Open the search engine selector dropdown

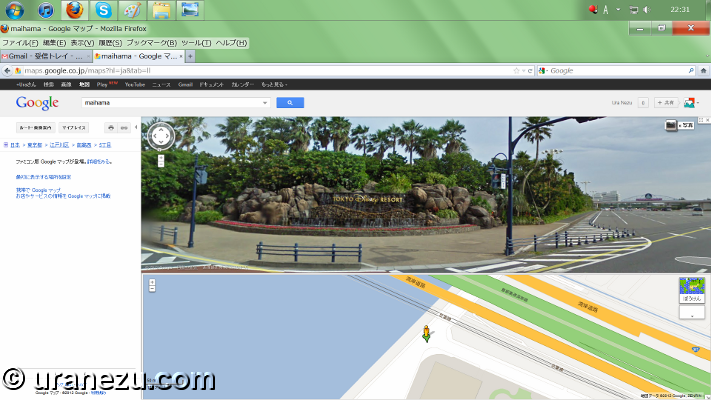click(543, 71)
